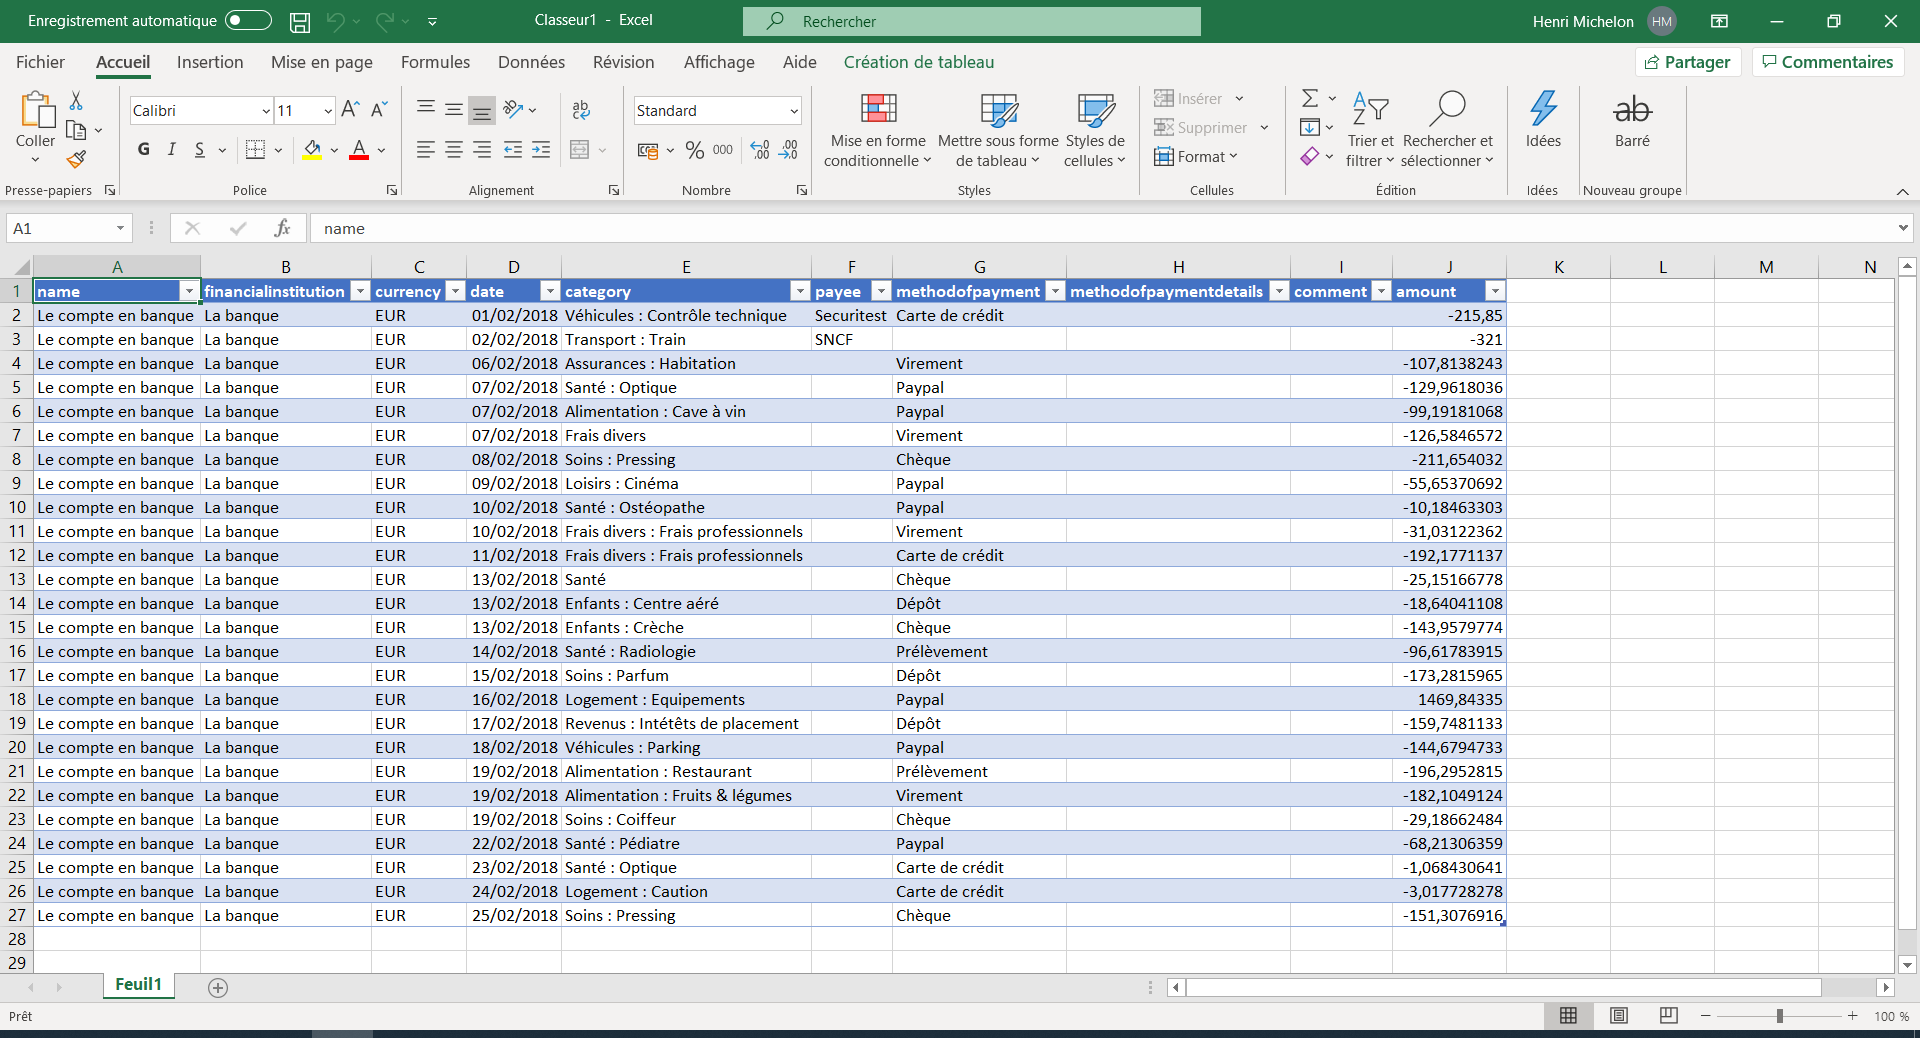Open the font size dropdown
The height and width of the screenshot is (1038, 1928).
click(327, 111)
